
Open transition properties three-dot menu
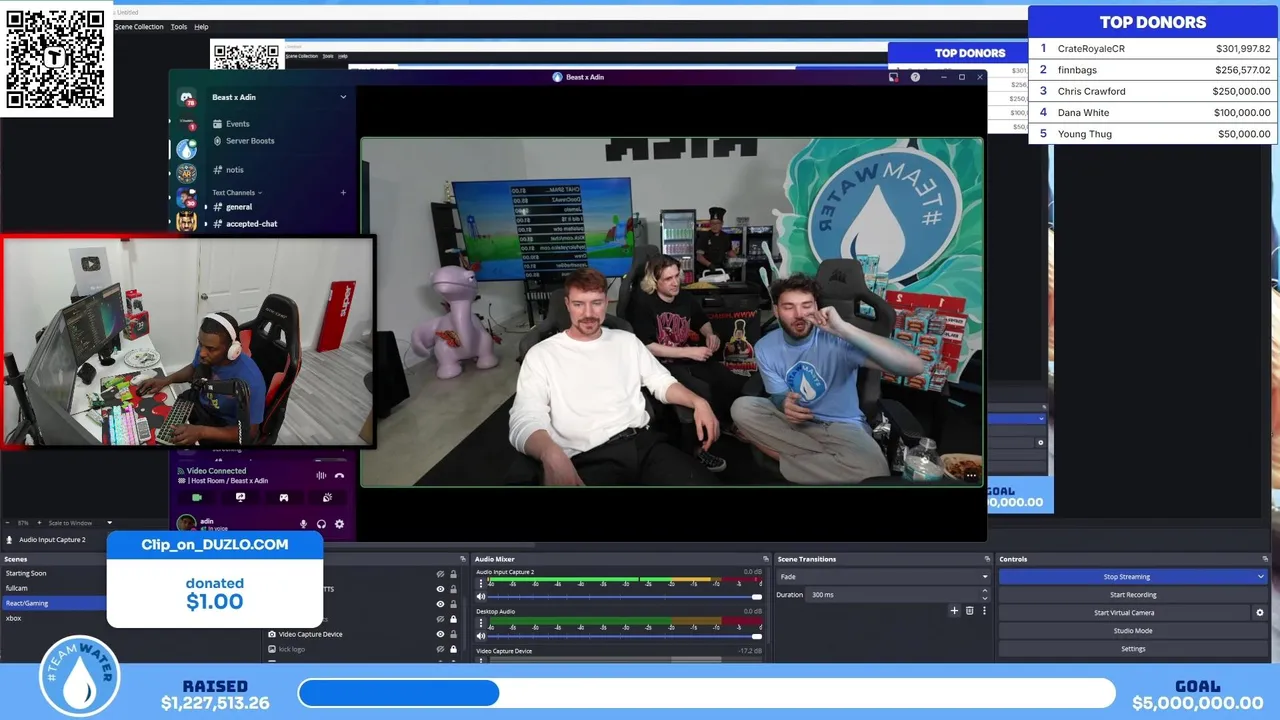coord(984,610)
